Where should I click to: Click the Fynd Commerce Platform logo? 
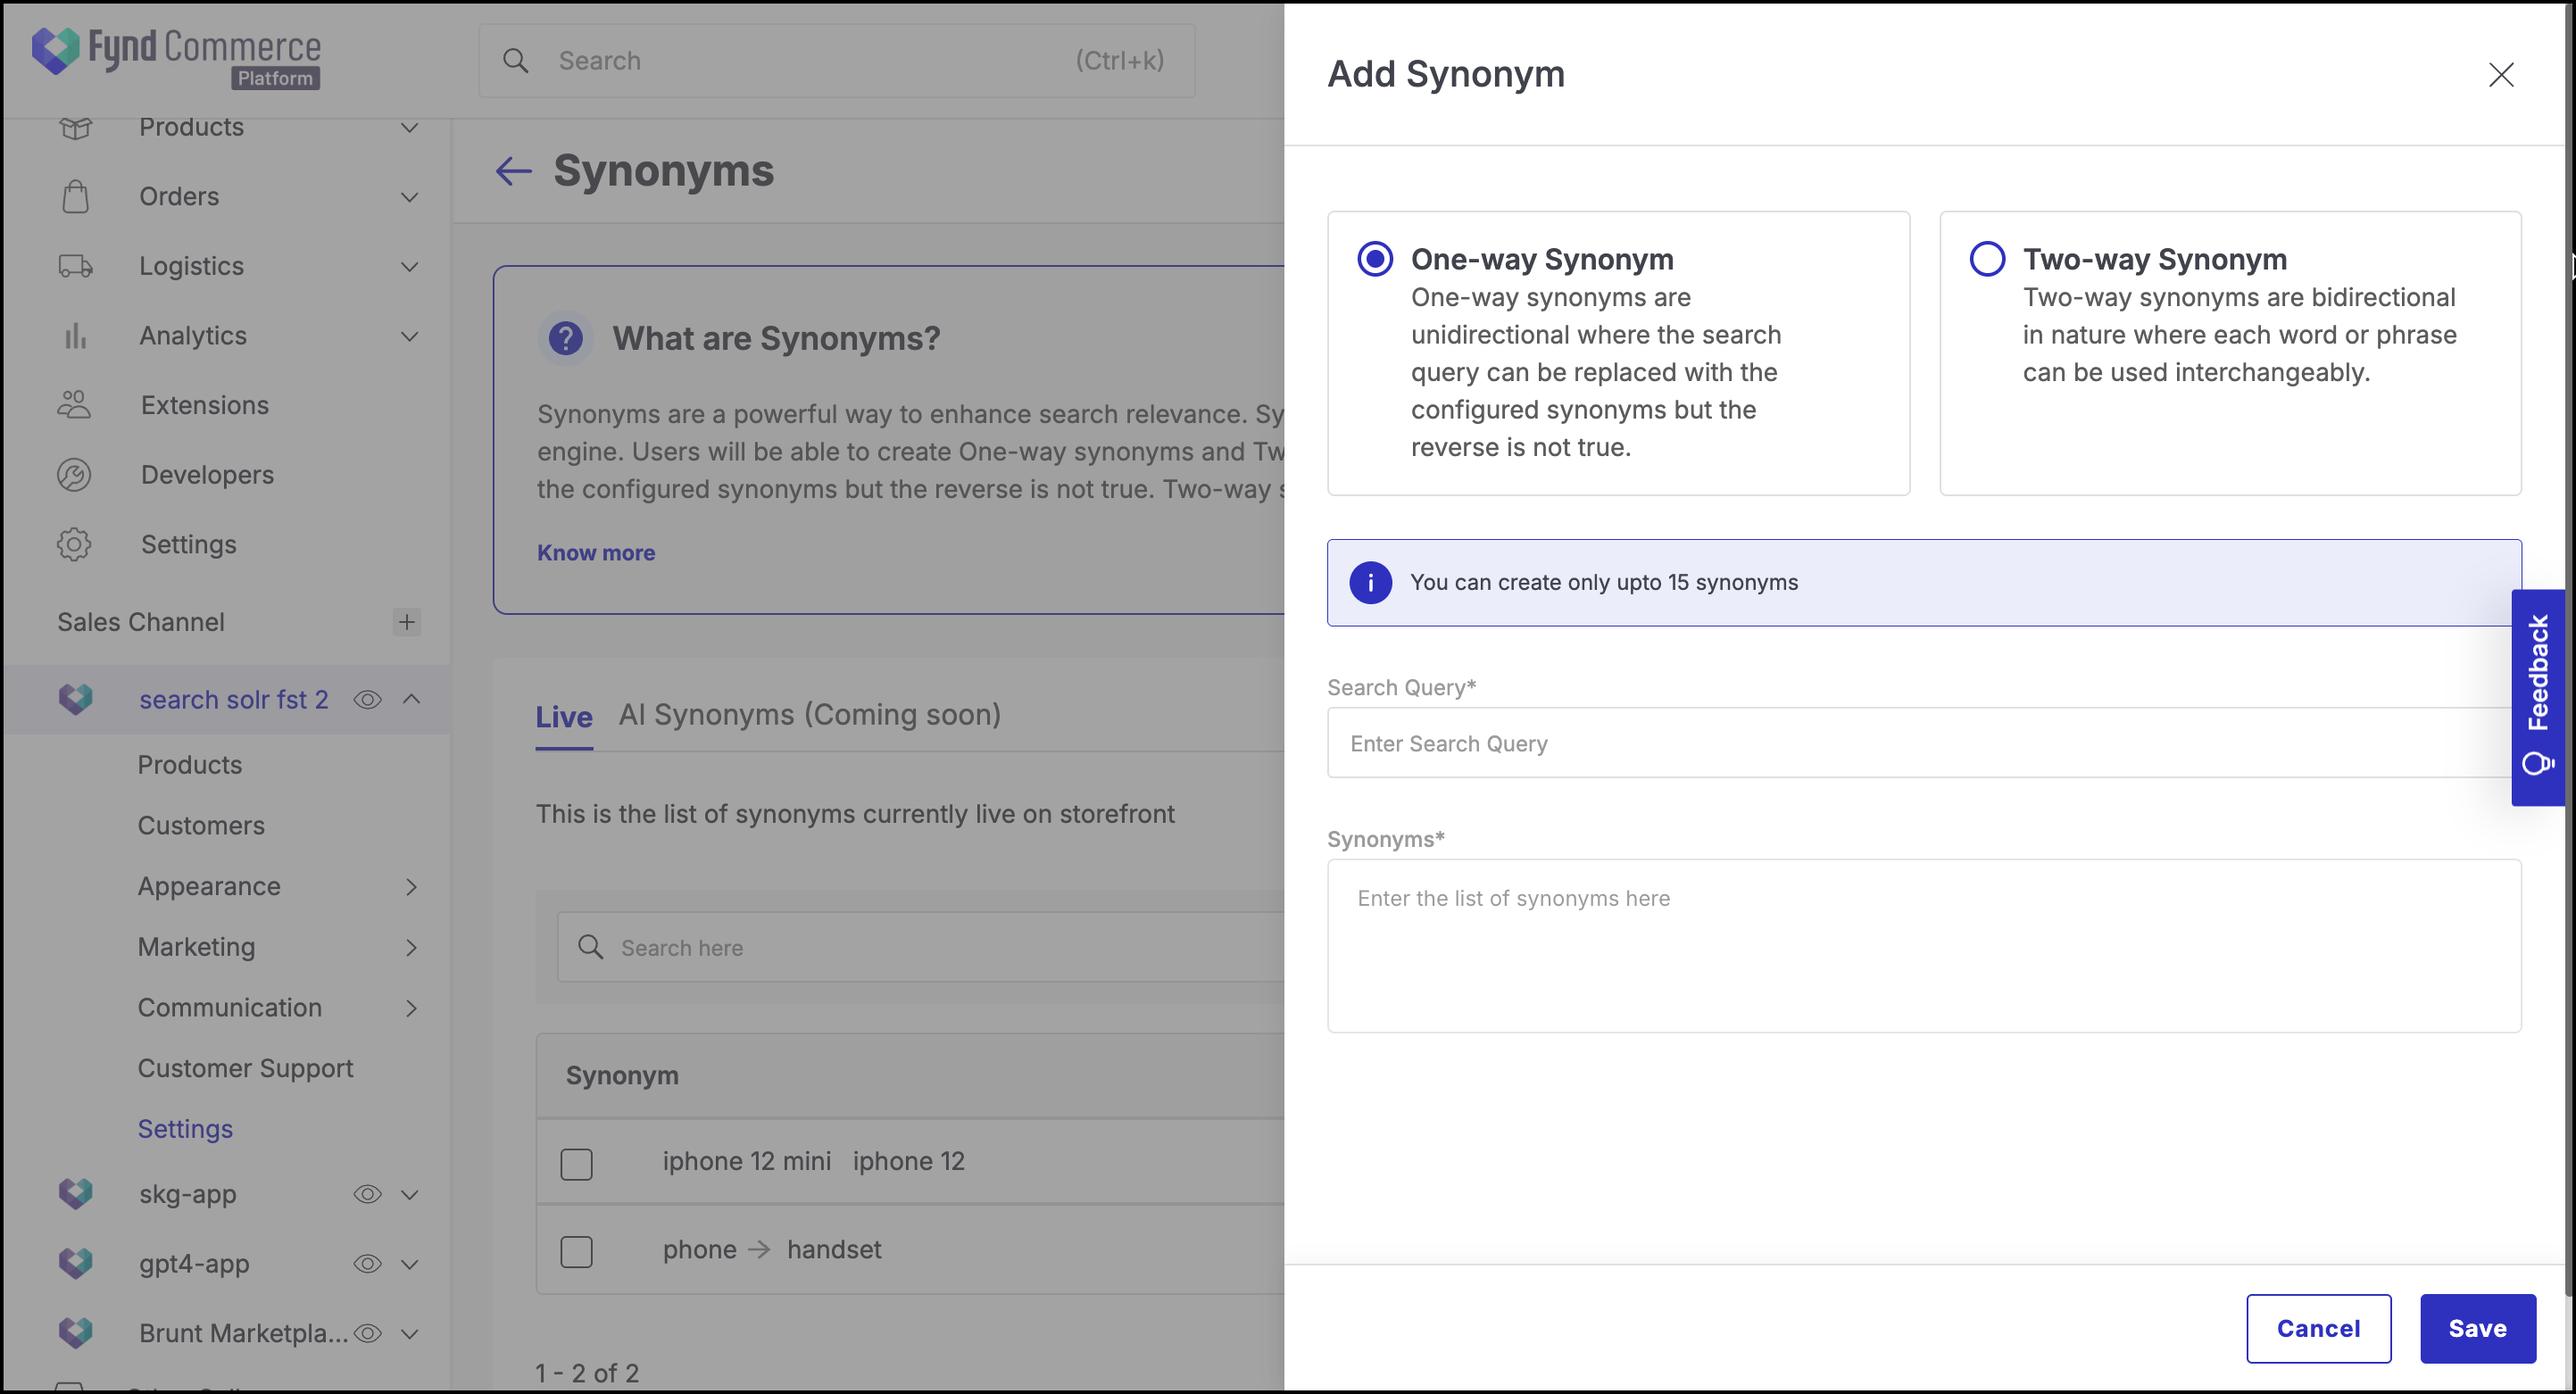tap(176, 57)
